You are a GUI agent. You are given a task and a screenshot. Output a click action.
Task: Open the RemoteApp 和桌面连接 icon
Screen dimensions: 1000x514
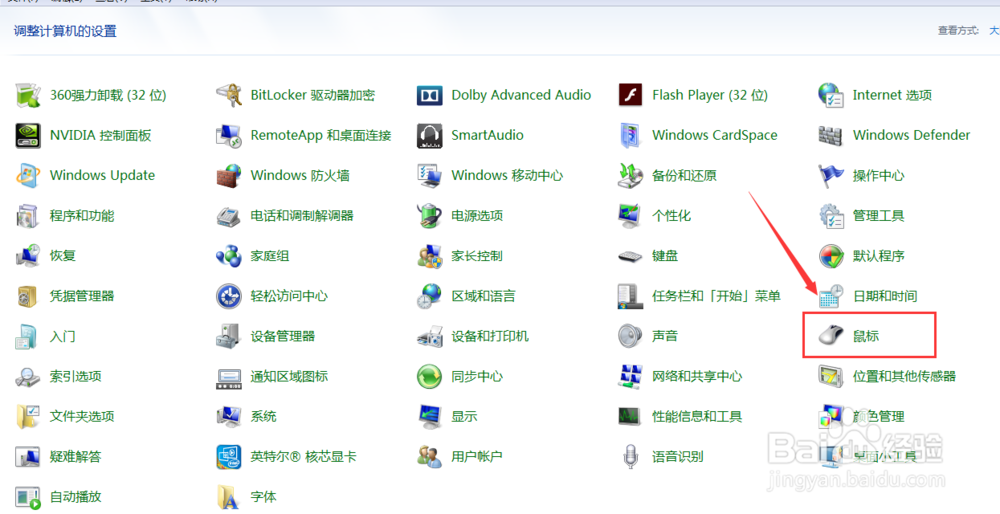coord(229,136)
